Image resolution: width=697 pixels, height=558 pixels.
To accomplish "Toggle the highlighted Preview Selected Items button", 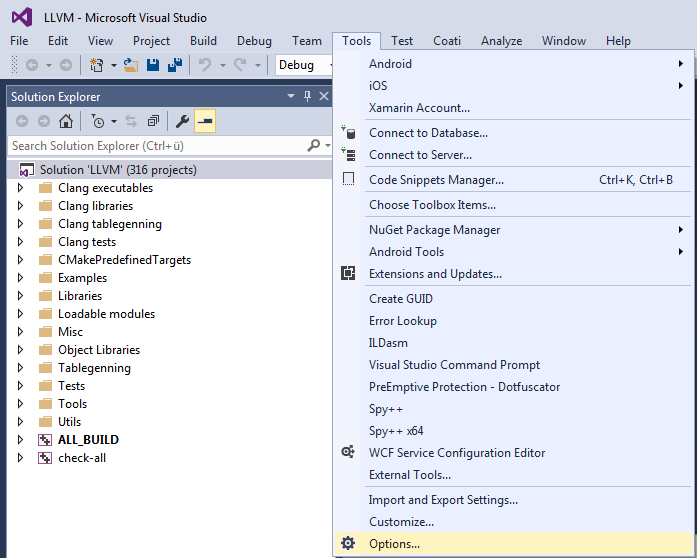I will [x=205, y=121].
